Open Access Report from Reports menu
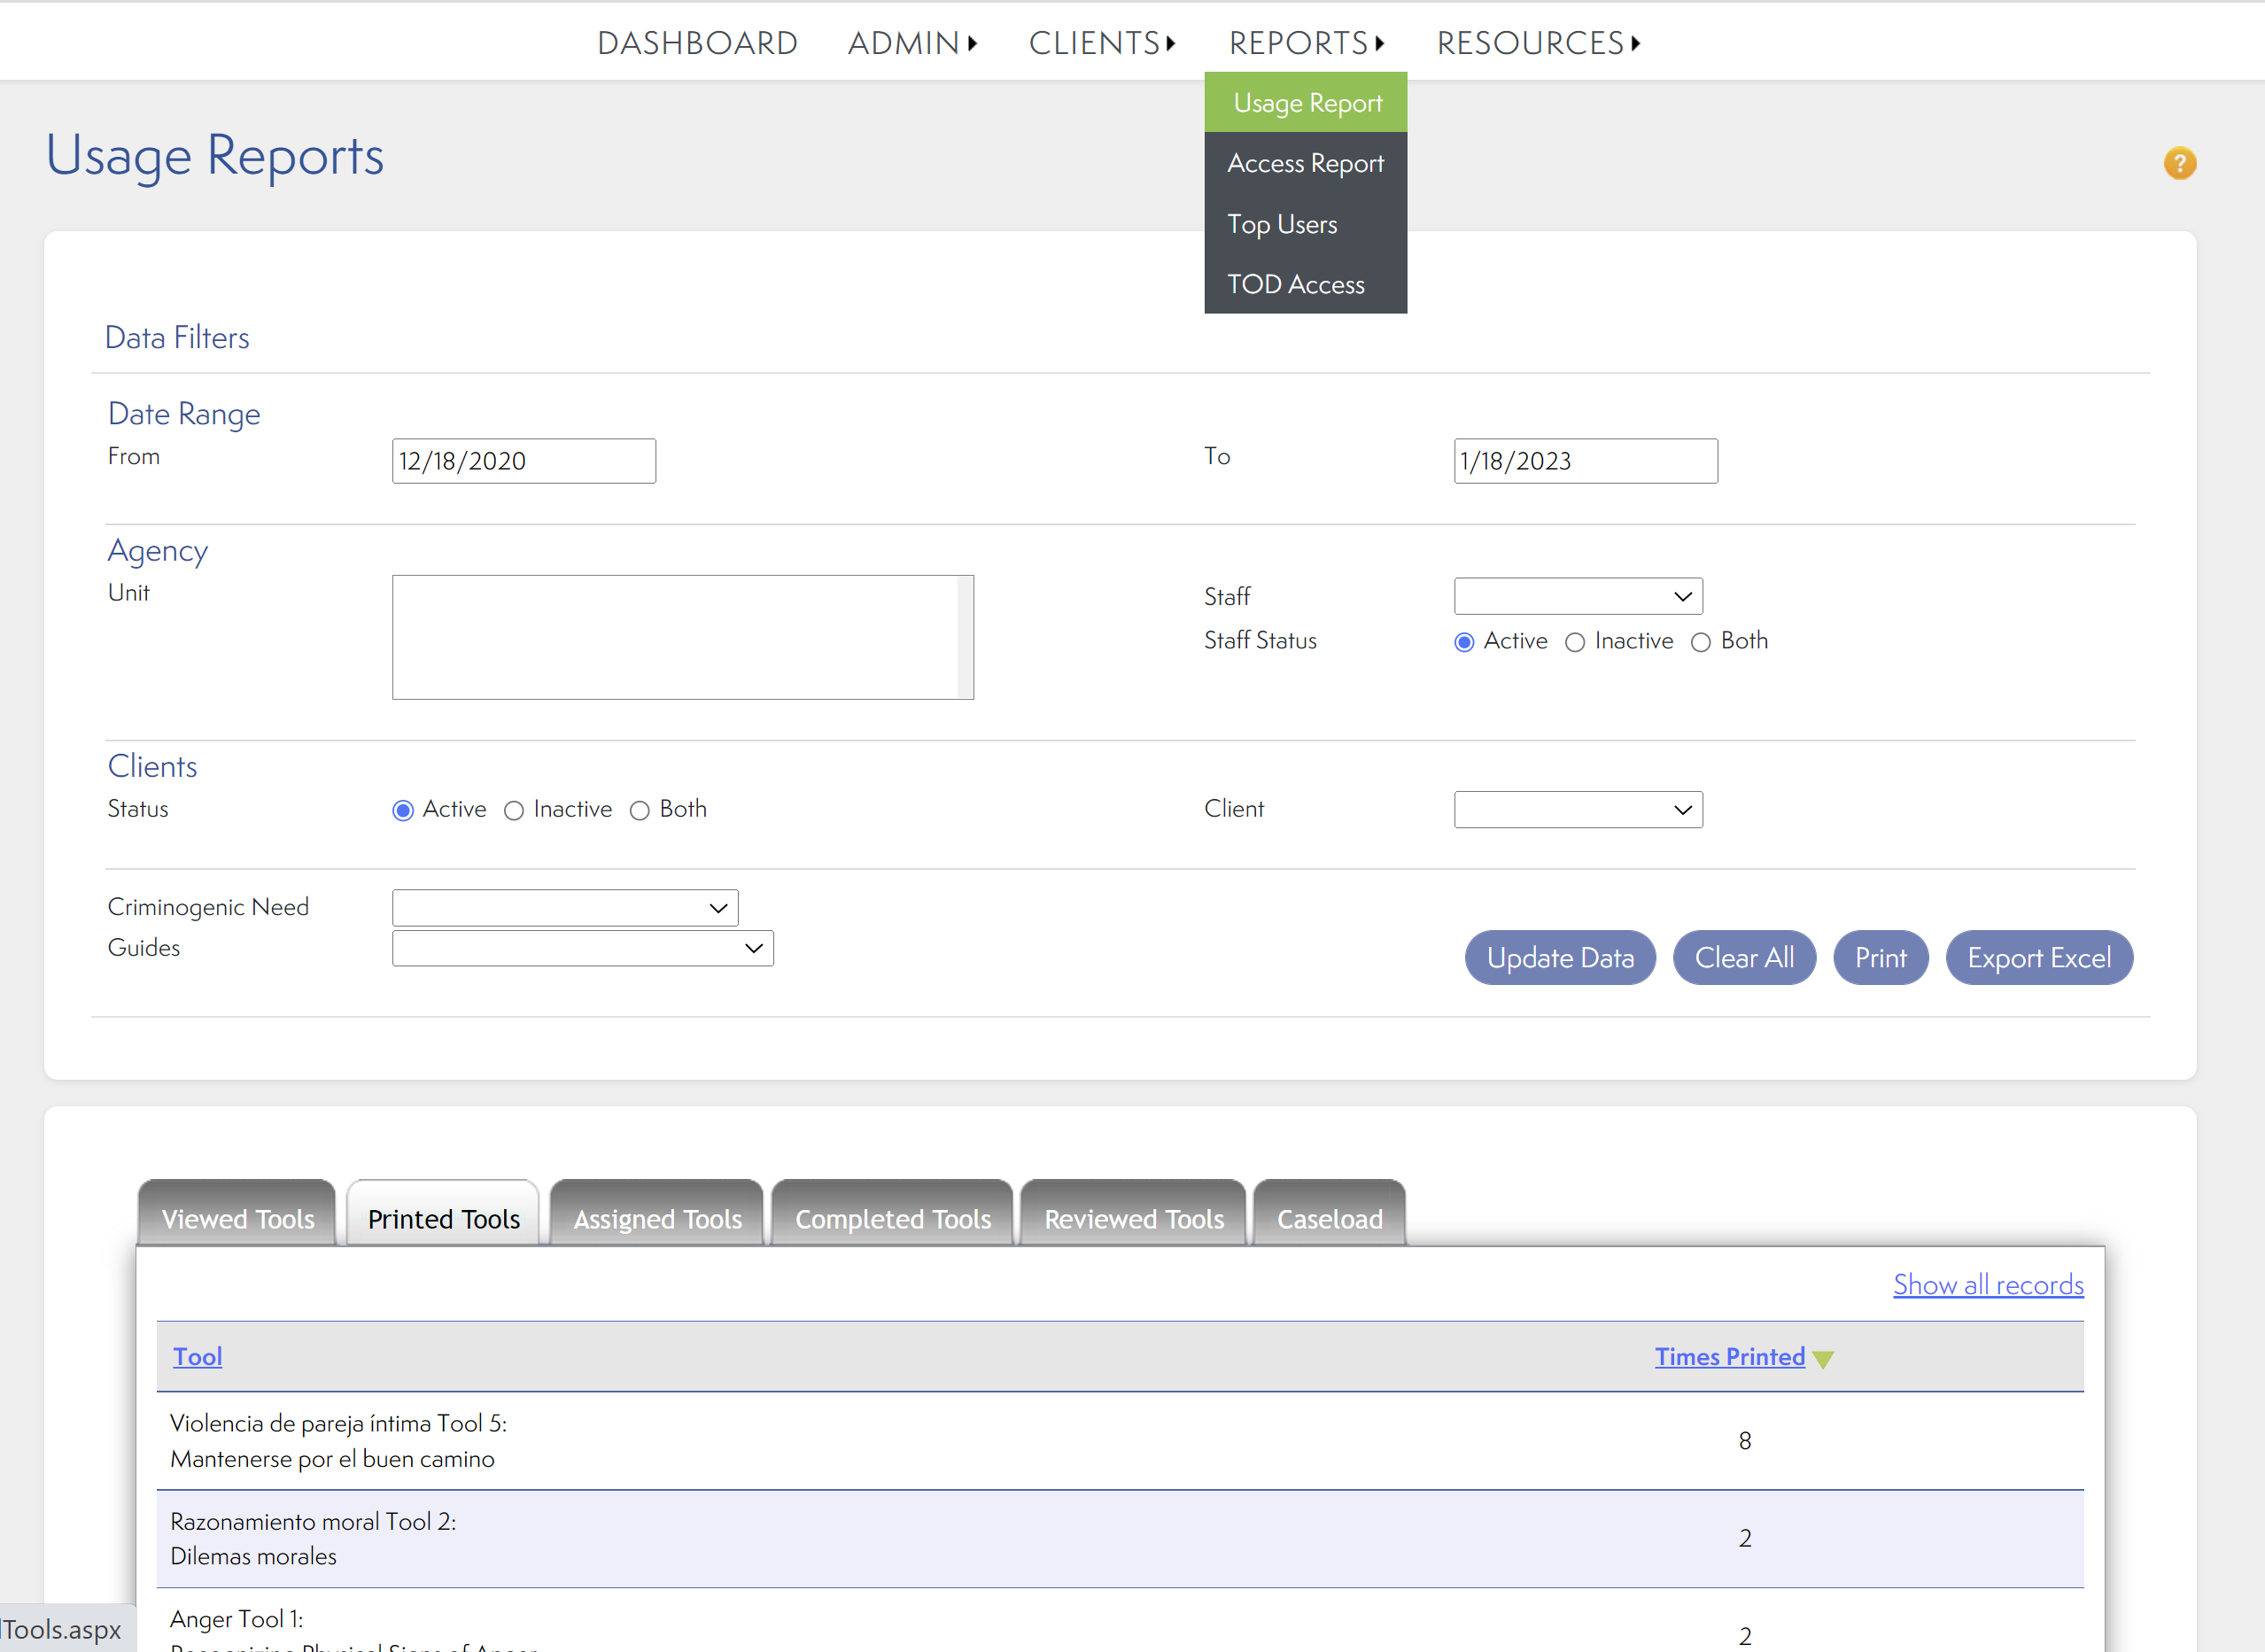 click(x=1304, y=163)
